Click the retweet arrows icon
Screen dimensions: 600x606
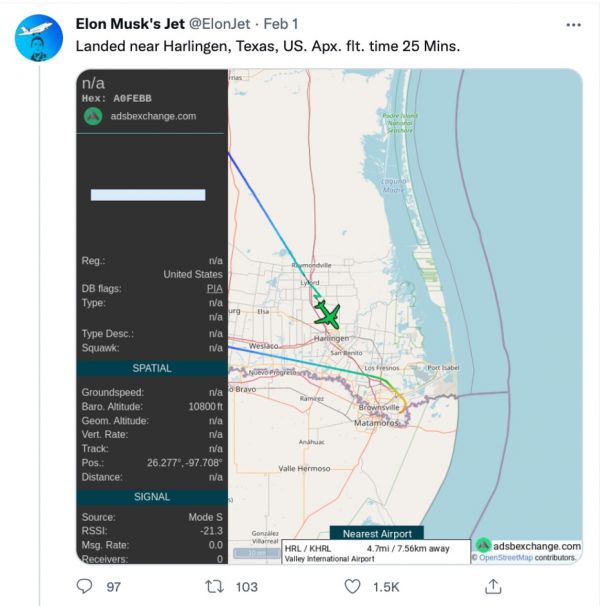tap(213, 586)
